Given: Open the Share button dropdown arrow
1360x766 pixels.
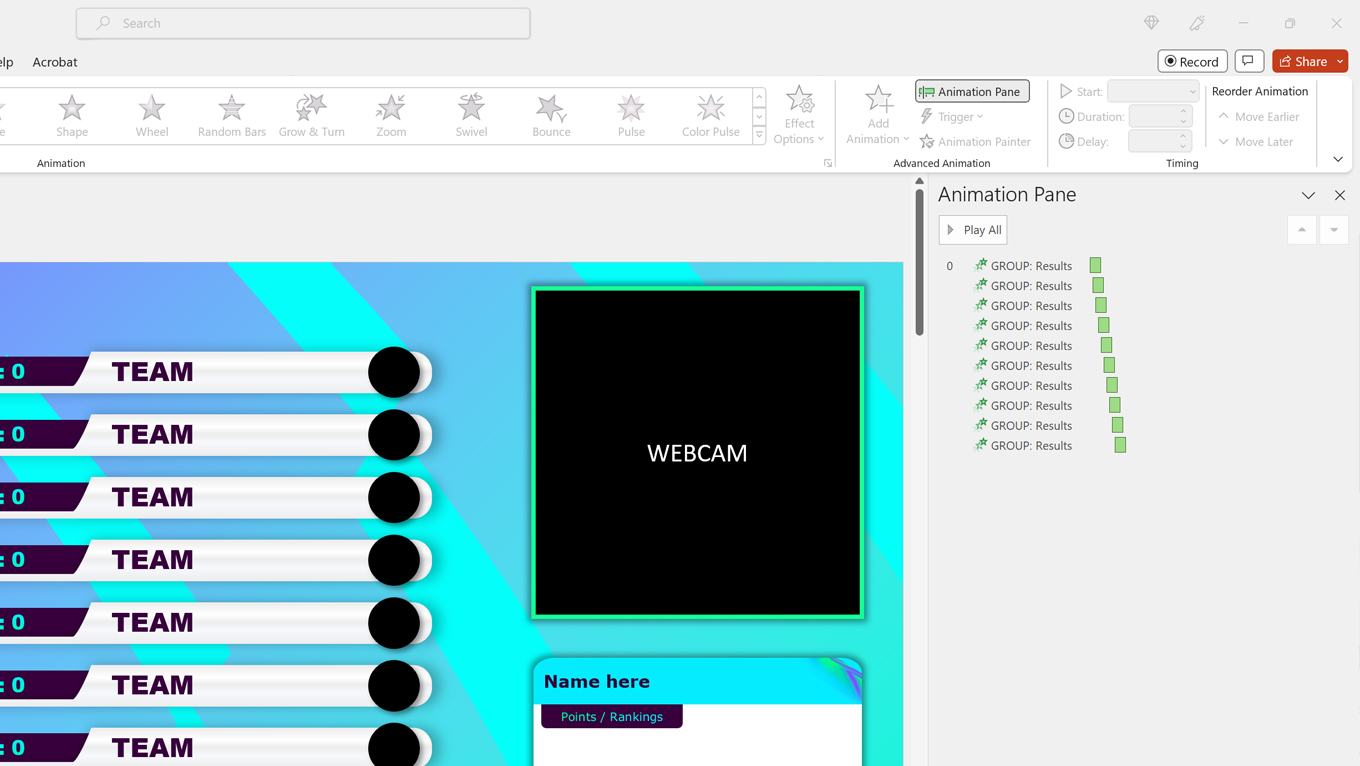Looking at the screenshot, I should coord(1340,61).
